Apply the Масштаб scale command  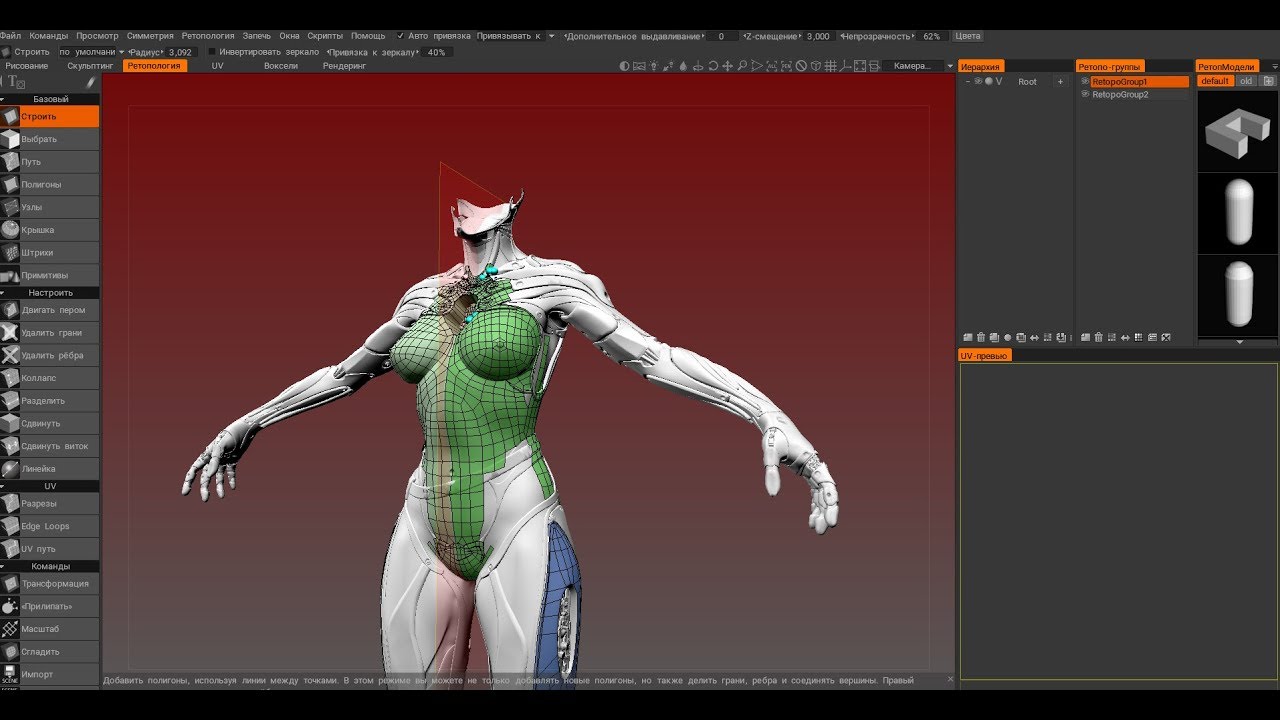[x=50, y=629]
